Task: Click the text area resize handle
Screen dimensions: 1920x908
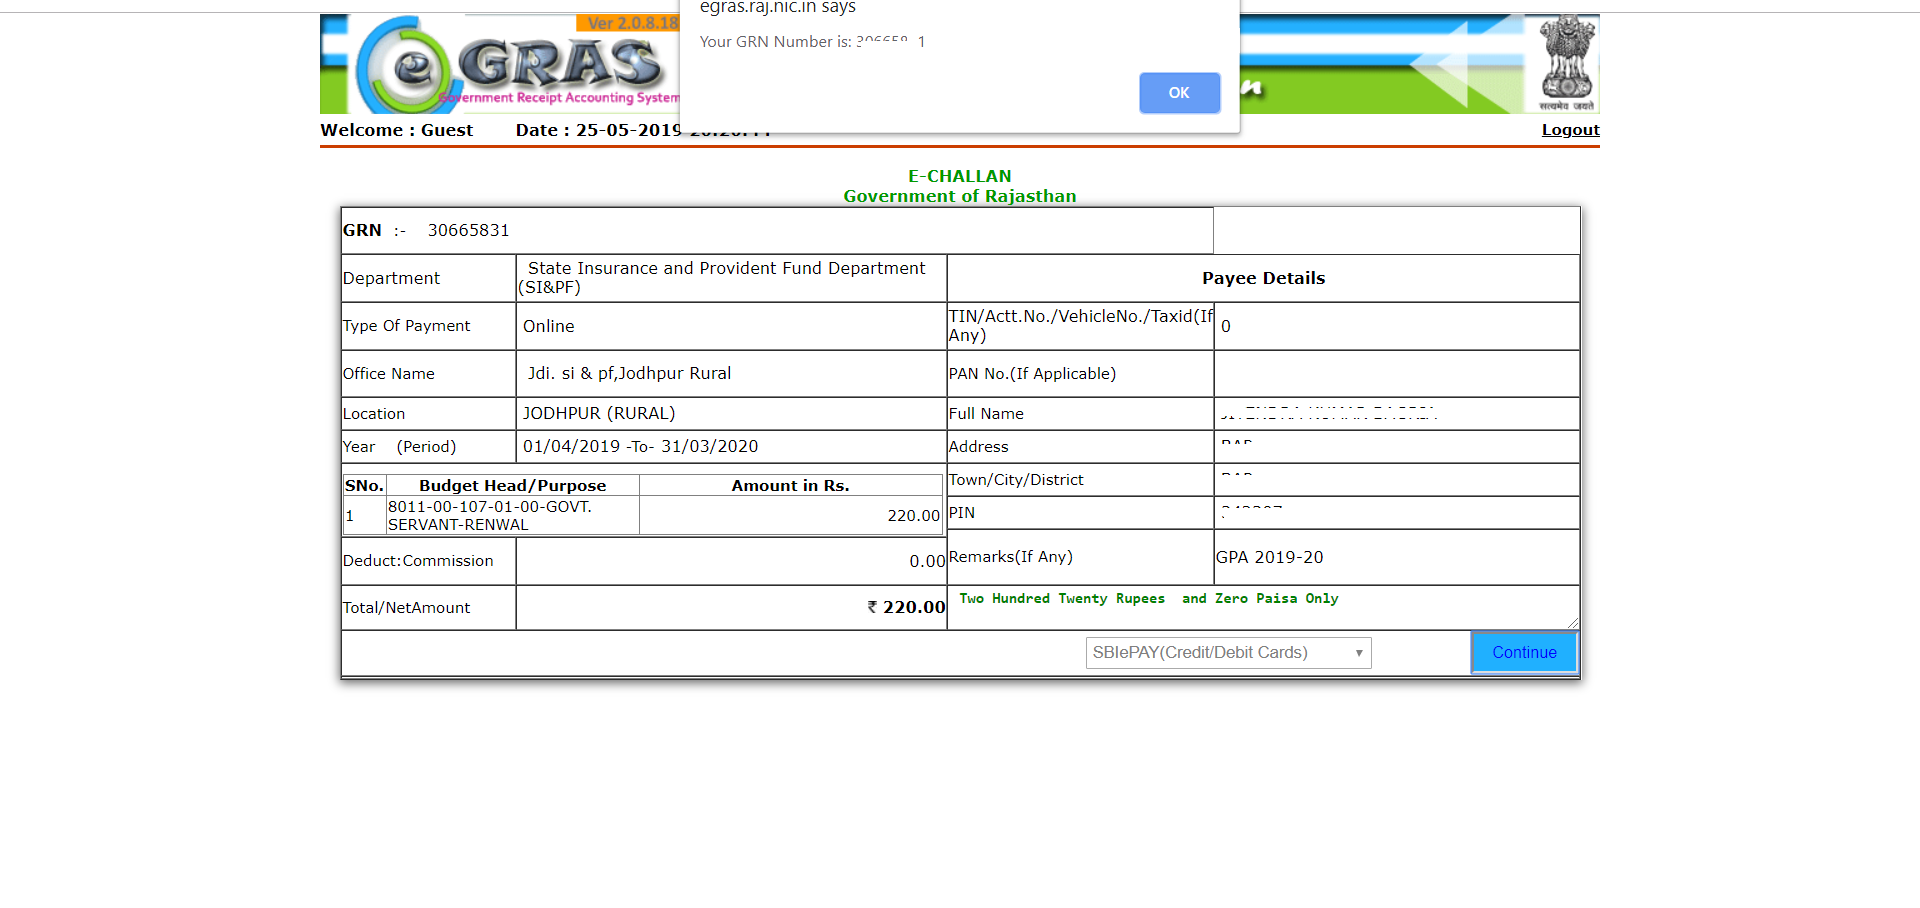Action: pos(1573,623)
